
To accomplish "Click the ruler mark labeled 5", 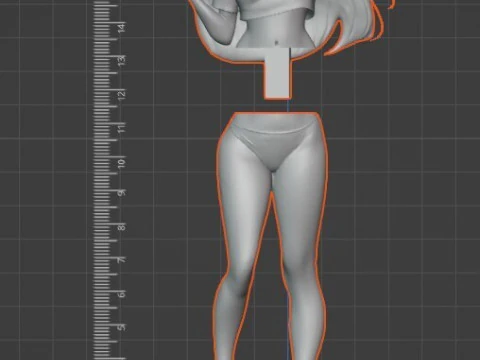I will pos(122,327).
